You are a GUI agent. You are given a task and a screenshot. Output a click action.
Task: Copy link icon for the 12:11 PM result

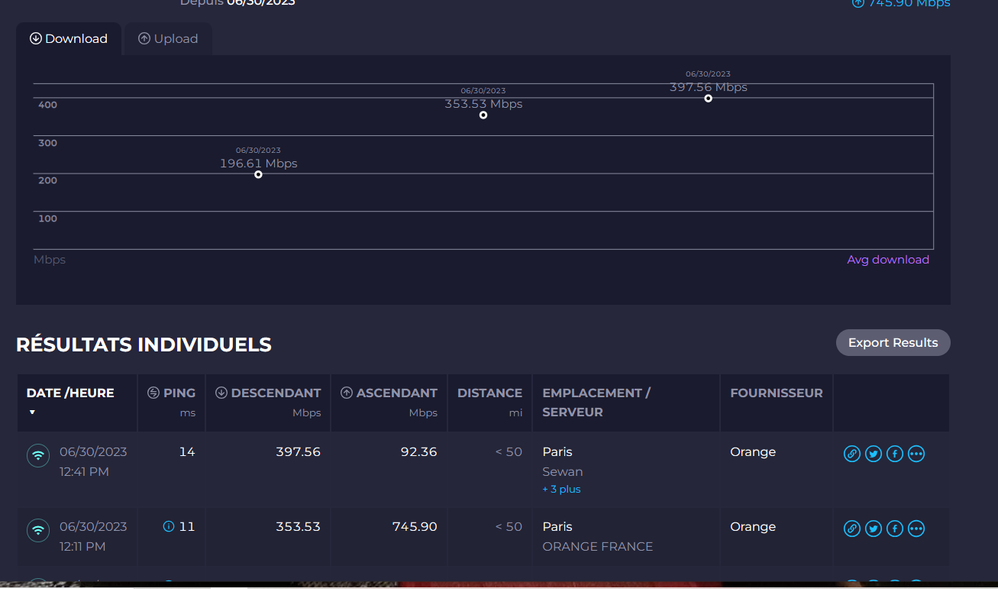click(x=852, y=529)
